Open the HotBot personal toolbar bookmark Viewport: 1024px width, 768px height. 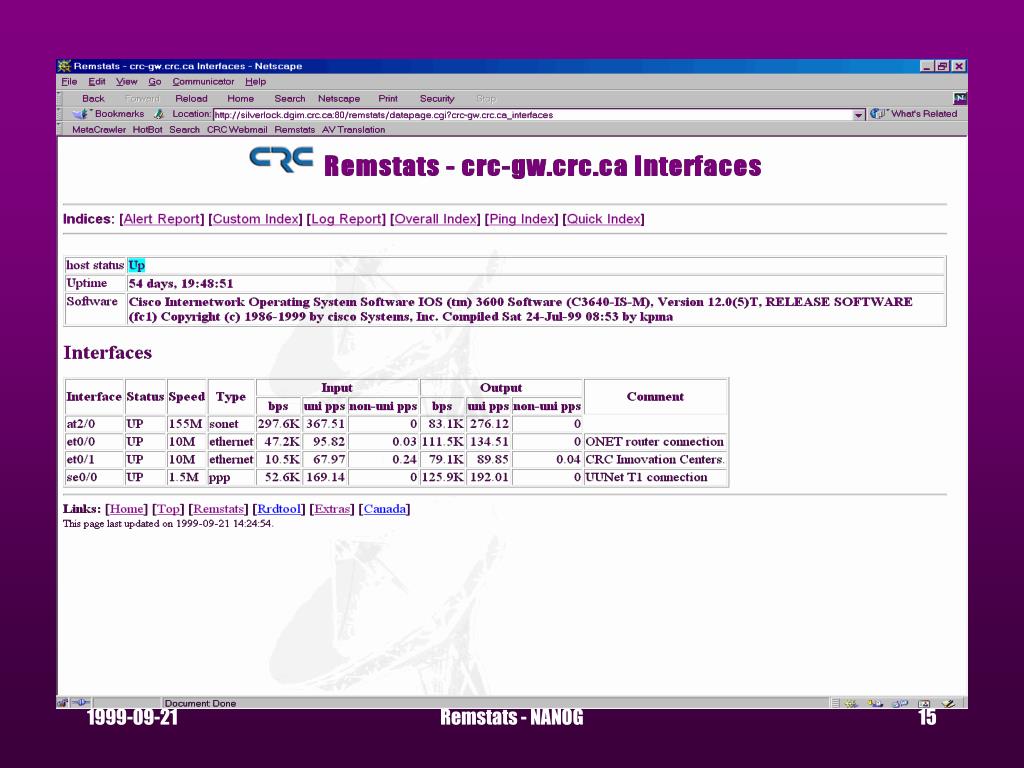[x=148, y=129]
